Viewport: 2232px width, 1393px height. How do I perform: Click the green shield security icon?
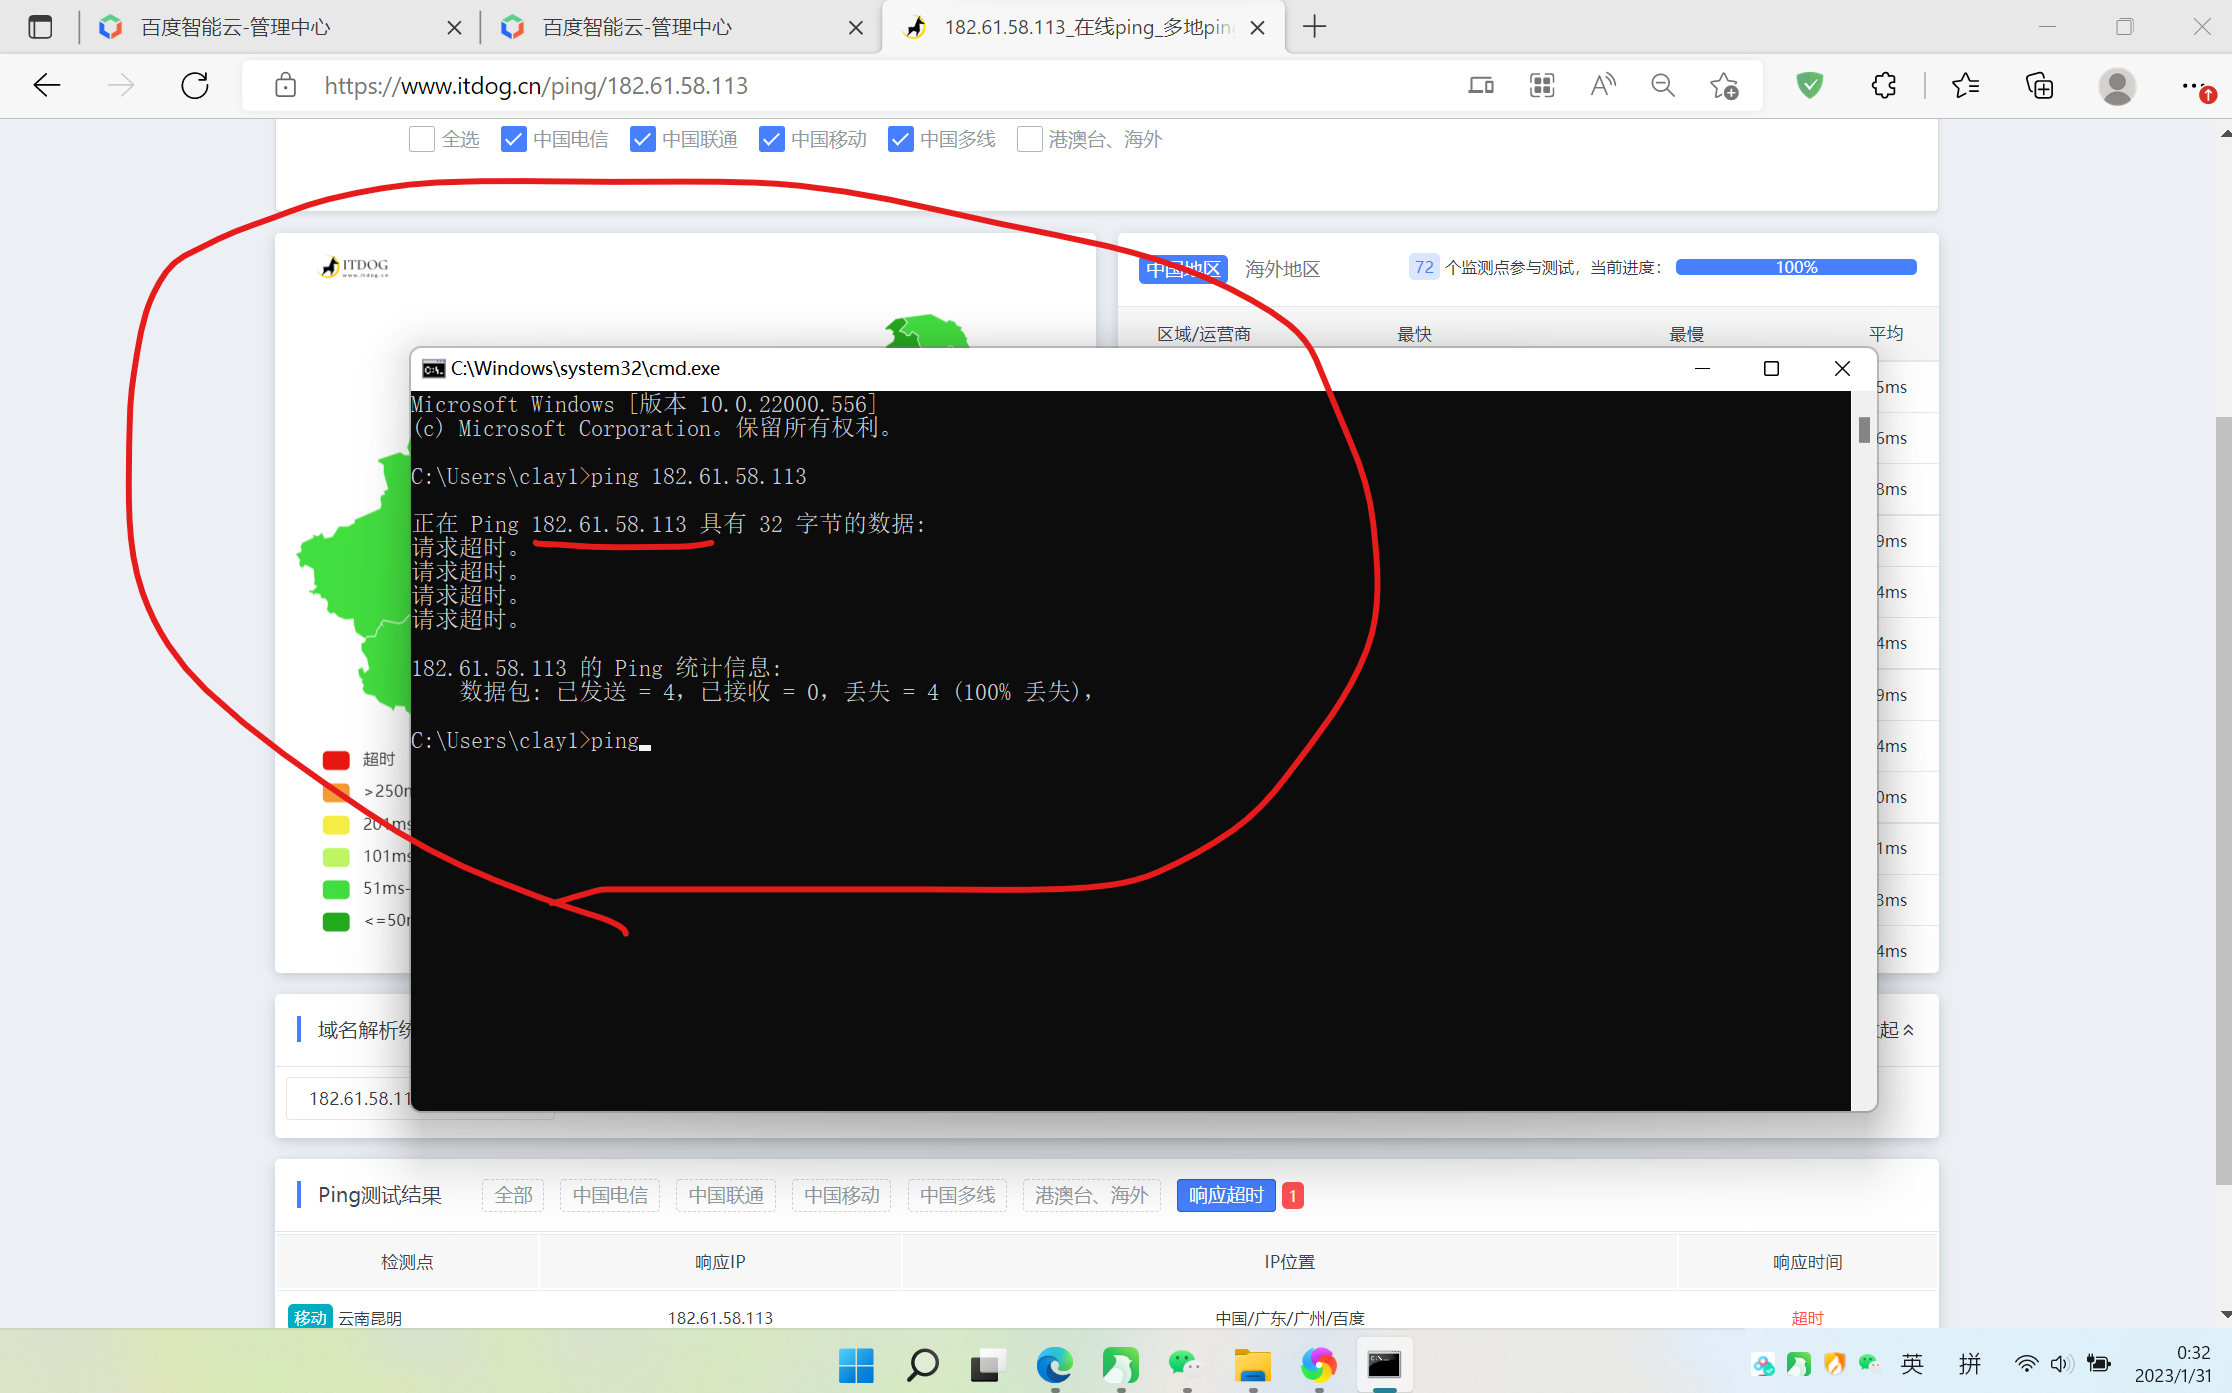tap(1810, 86)
